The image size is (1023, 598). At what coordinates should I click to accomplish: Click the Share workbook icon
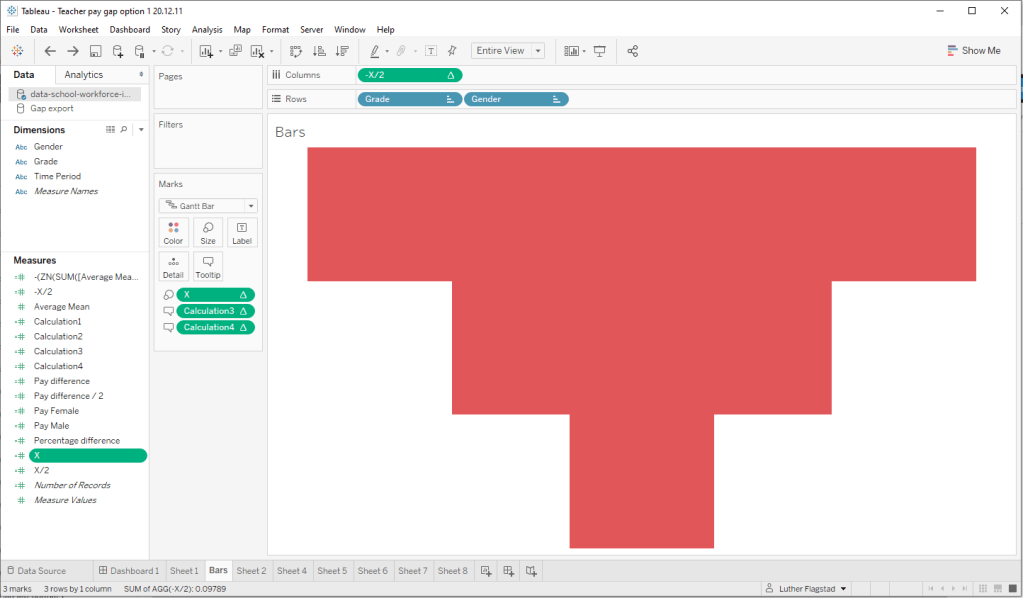(x=632, y=51)
